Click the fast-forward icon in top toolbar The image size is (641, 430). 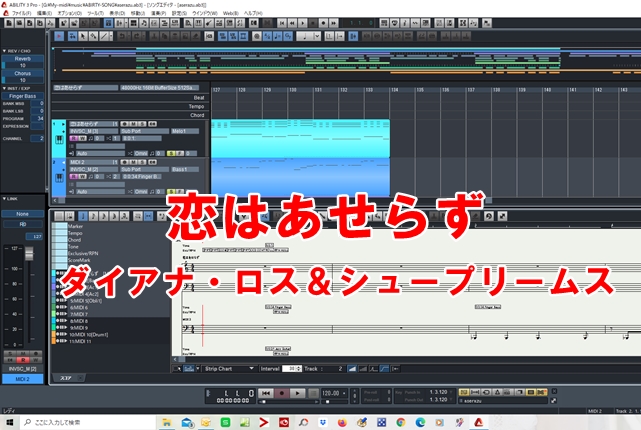coord(333,23)
